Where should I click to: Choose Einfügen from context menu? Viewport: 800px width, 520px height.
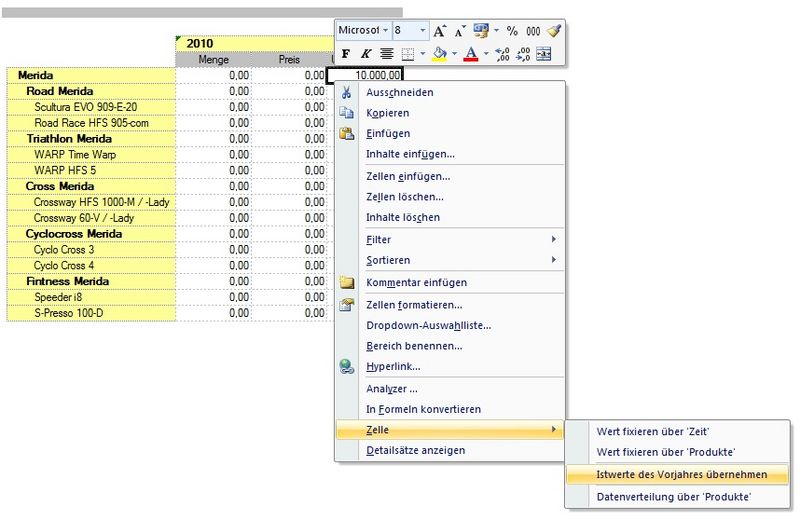[x=450, y=133]
